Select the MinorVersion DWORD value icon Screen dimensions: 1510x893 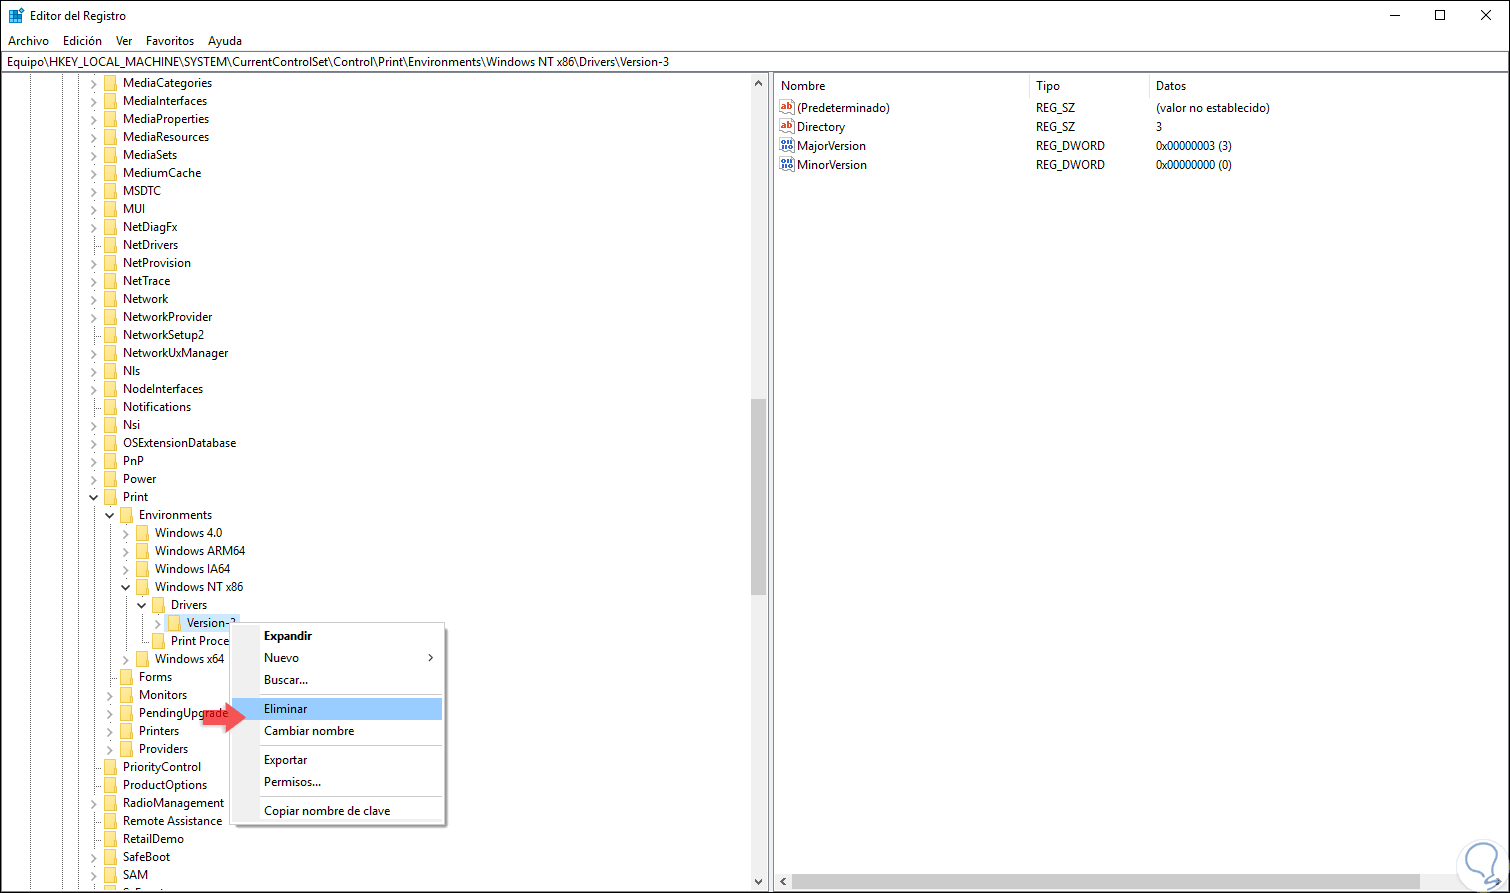tap(787, 165)
